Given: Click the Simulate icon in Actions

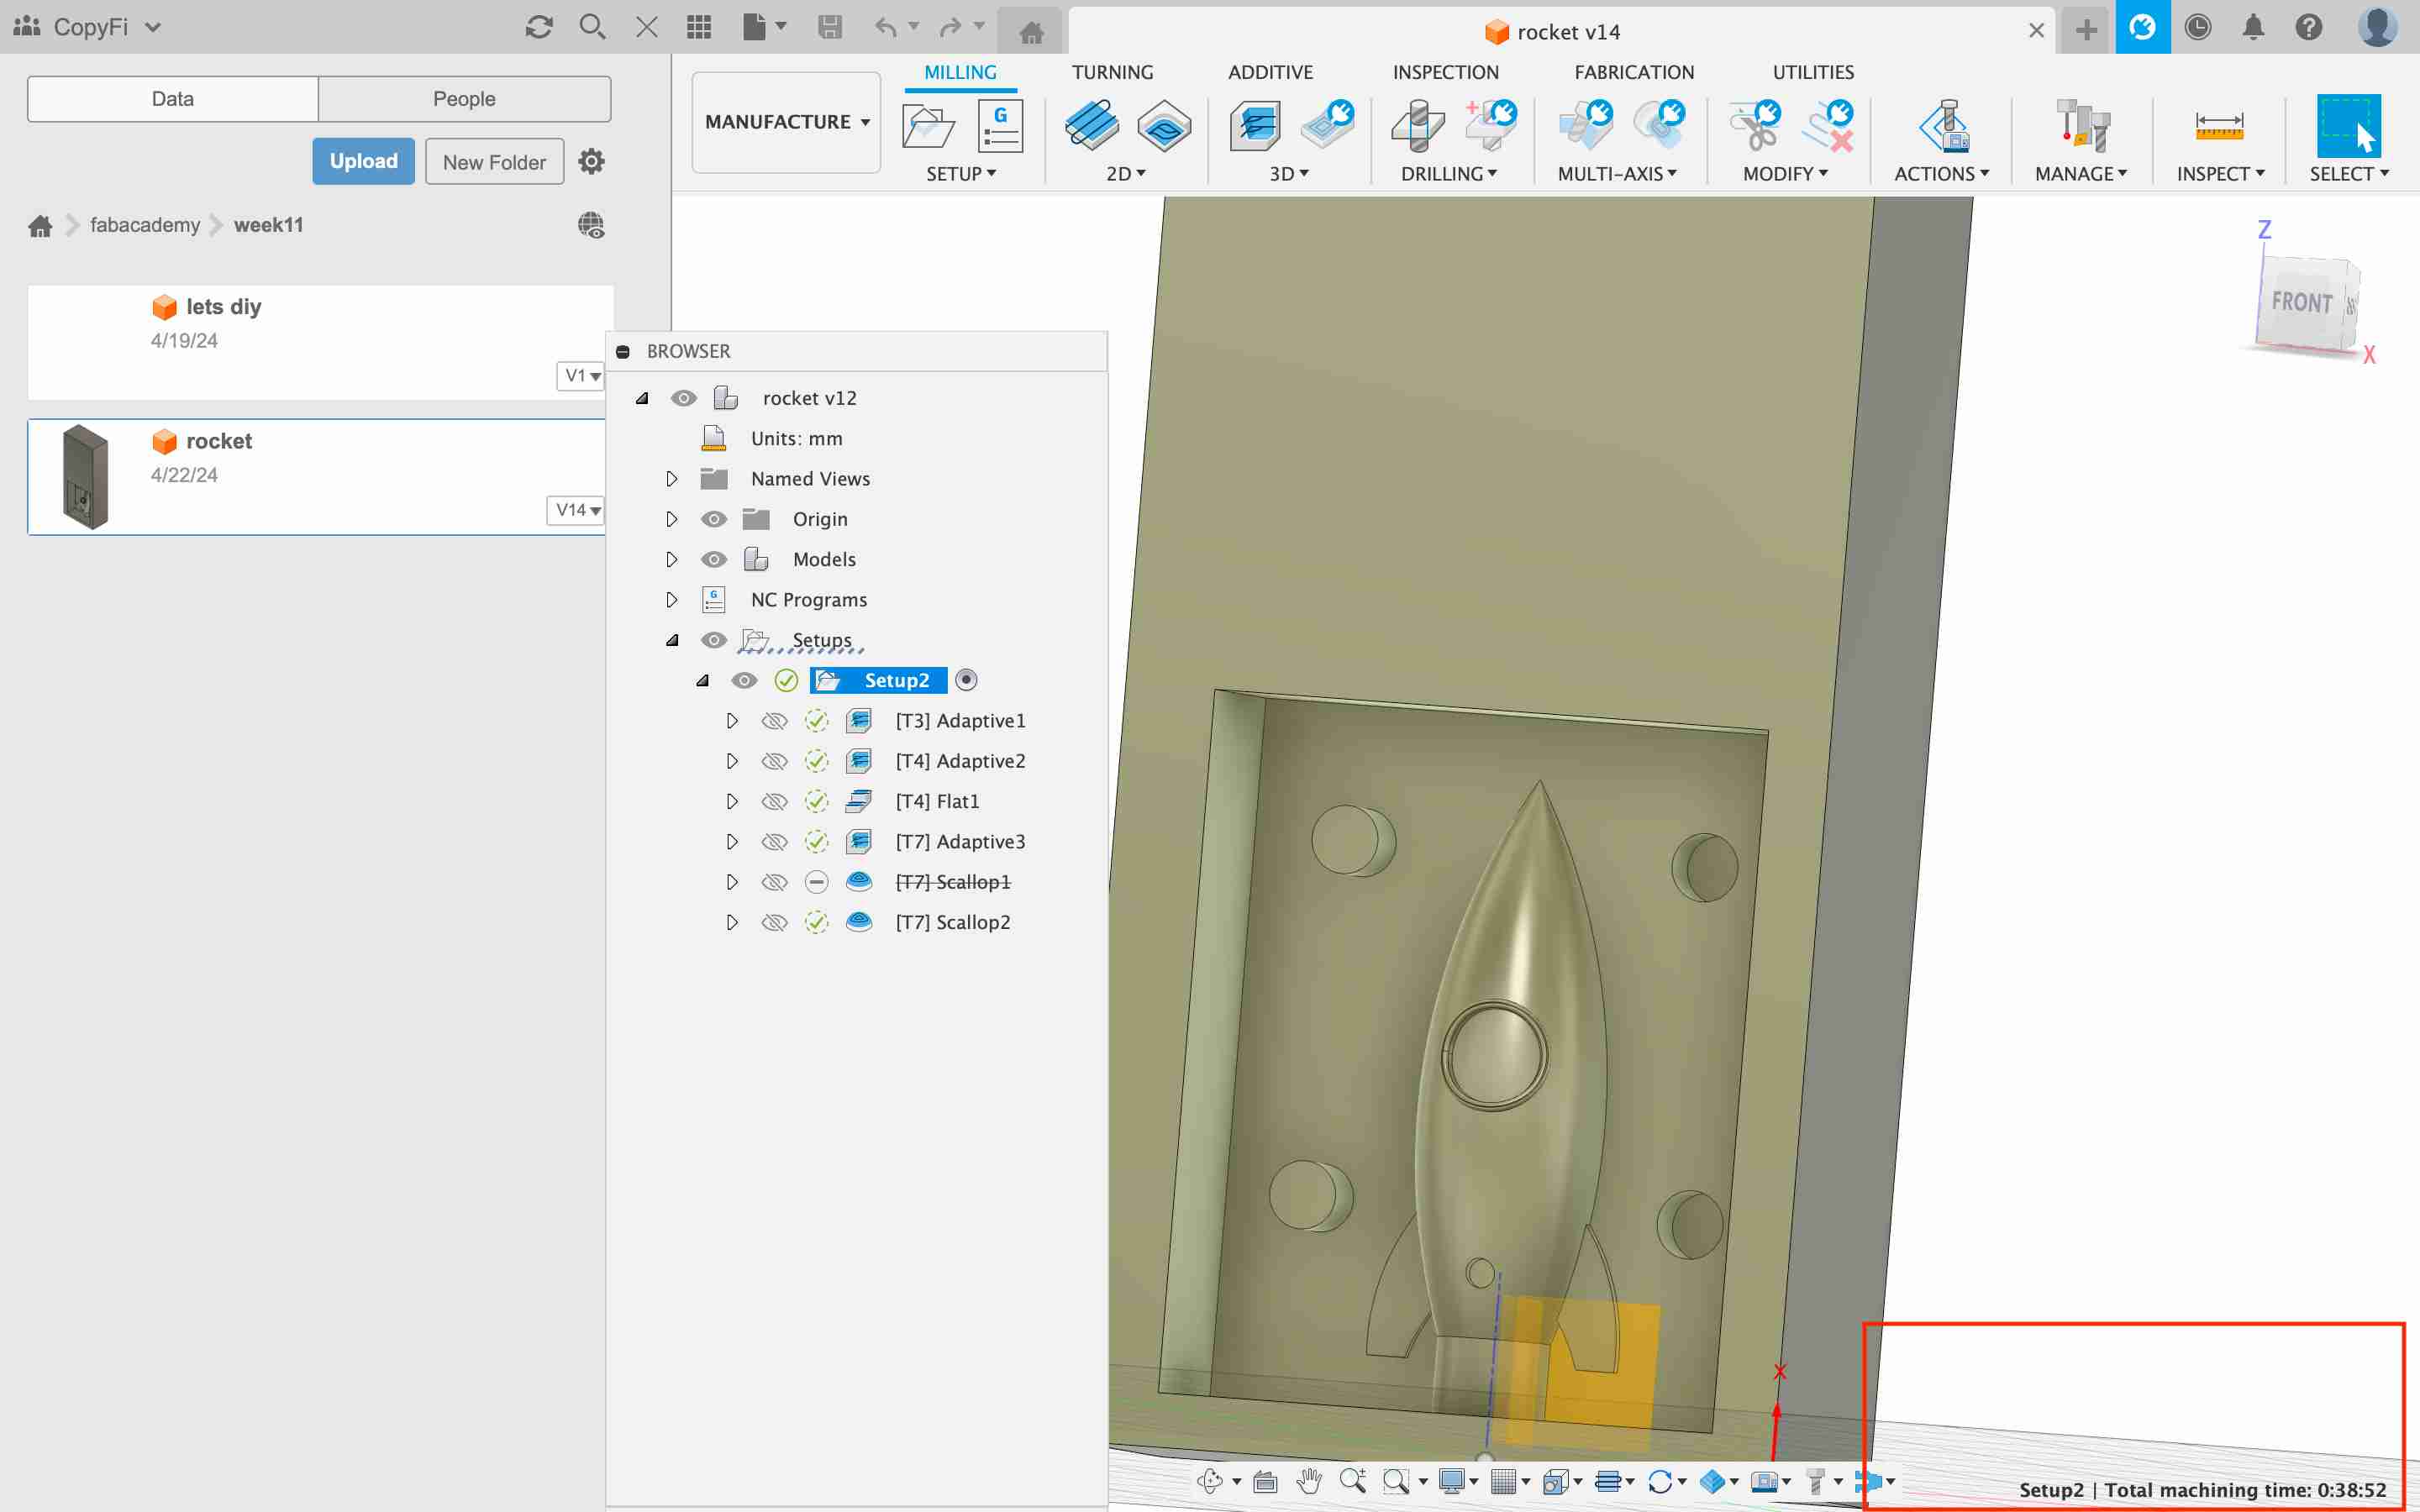Looking at the screenshot, I should [x=1944, y=127].
